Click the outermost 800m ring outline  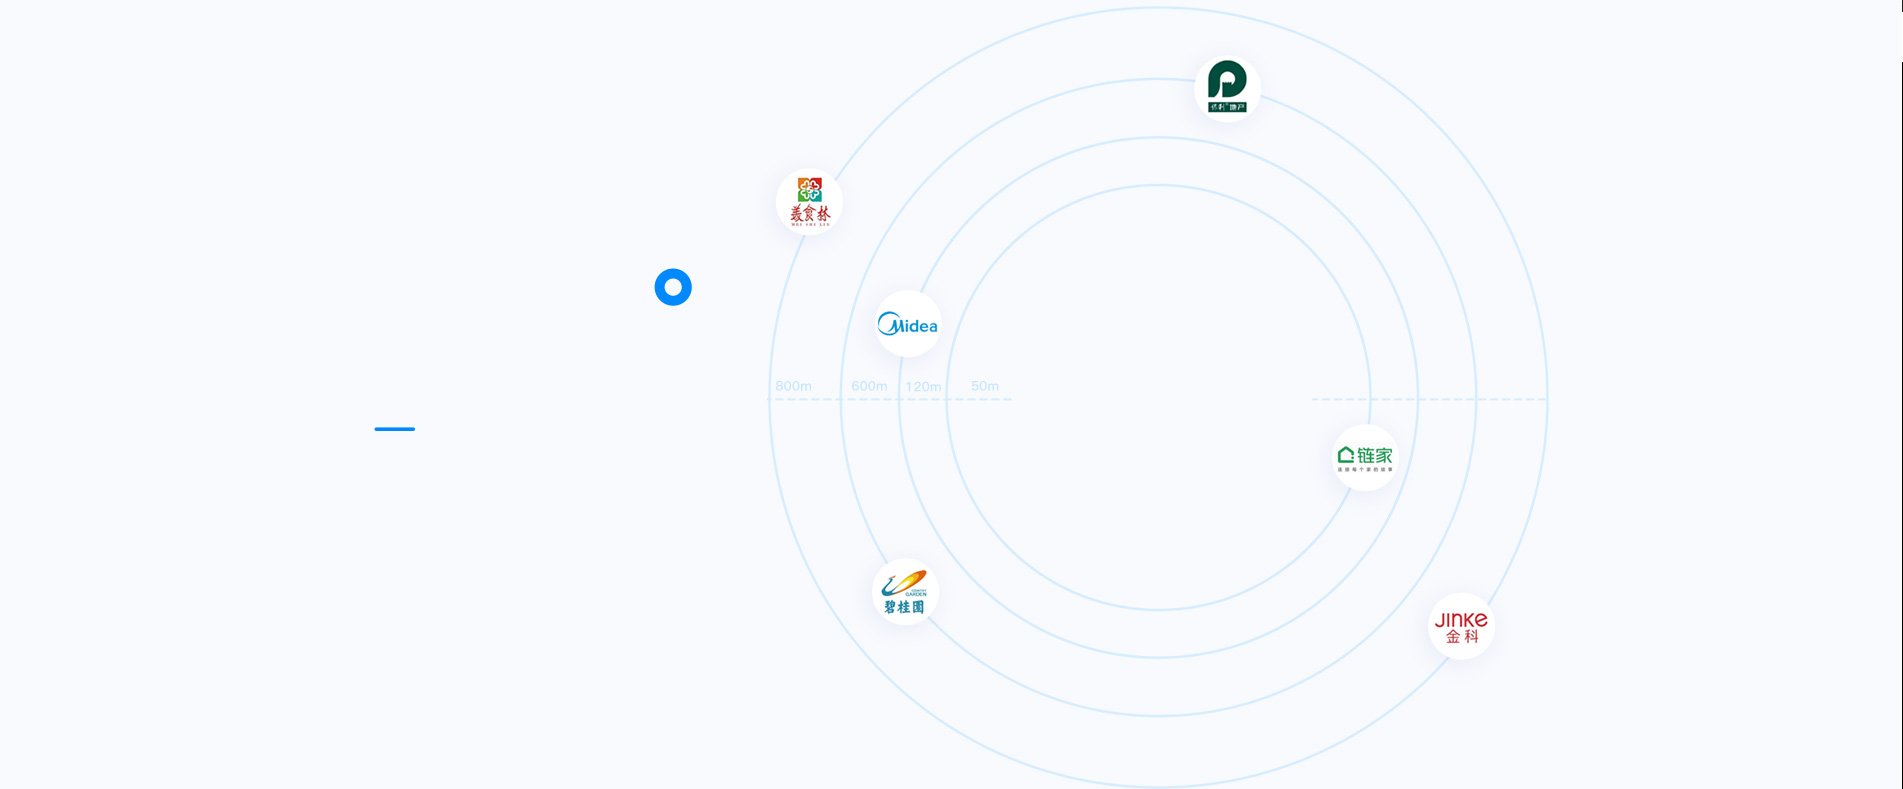pyautogui.click(x=1158, y=8)
